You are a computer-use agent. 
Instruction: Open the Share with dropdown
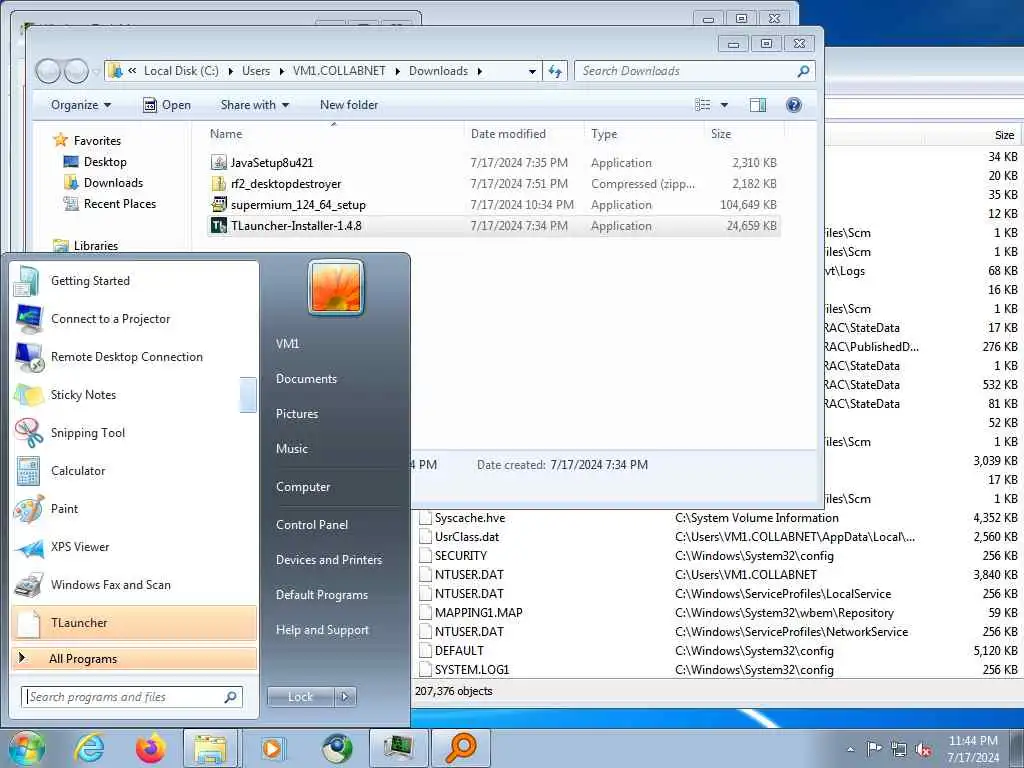pos(255,105)
